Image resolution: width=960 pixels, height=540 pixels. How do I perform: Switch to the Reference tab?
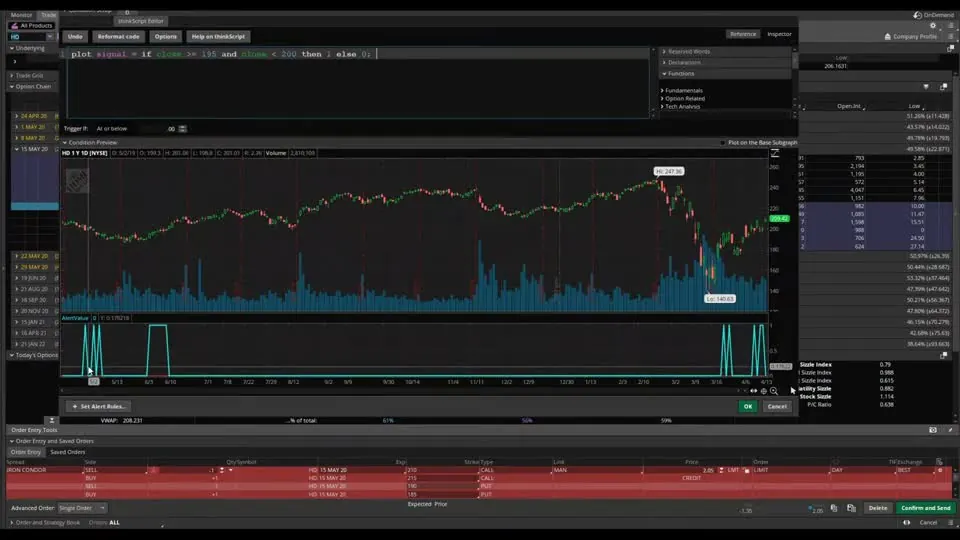point(743,34)
